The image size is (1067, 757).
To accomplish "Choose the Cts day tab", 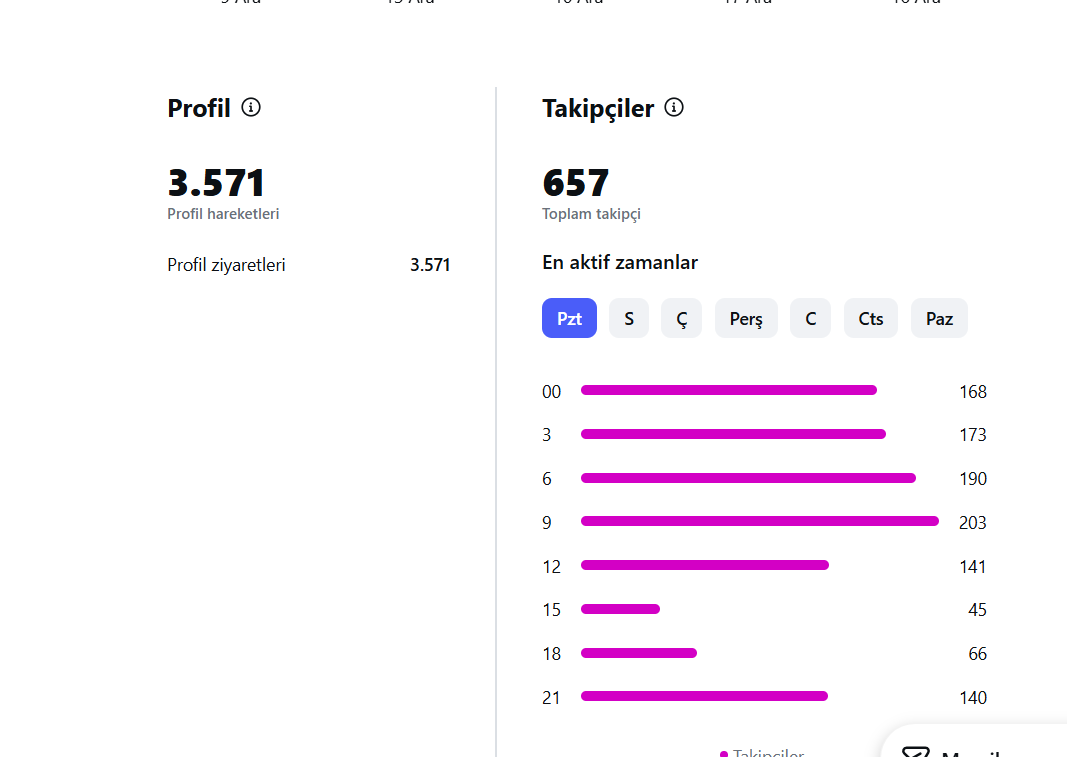I will 871,318.
